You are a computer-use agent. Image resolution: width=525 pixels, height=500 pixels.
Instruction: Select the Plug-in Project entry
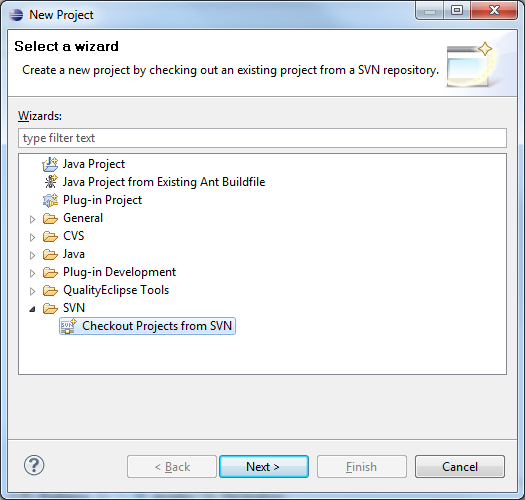pos(102,200)
